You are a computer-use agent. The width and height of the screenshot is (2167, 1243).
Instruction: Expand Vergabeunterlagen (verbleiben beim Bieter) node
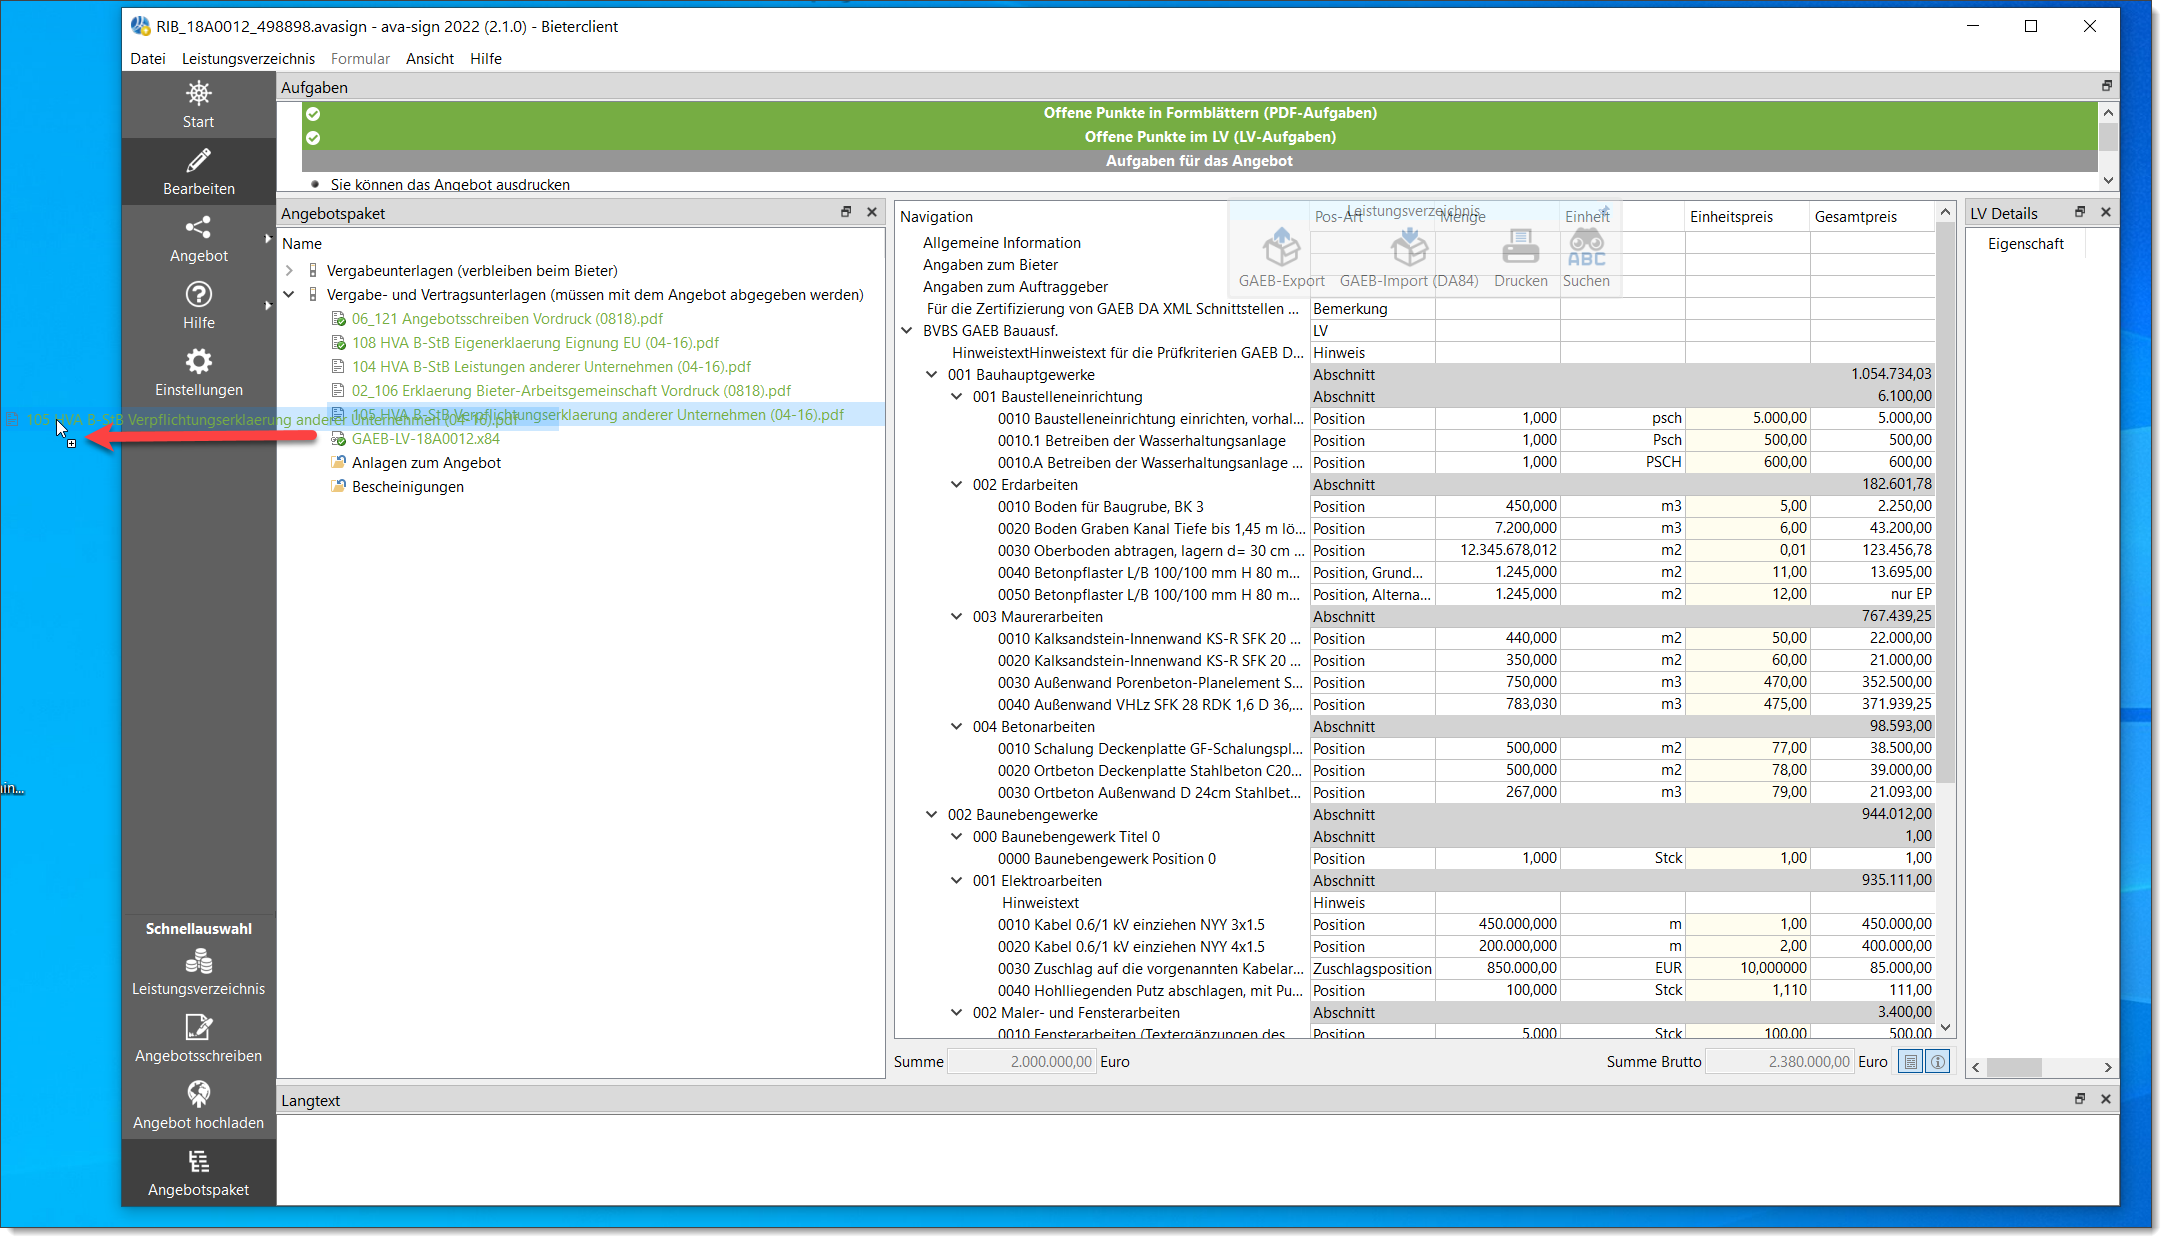click(289, 271)
